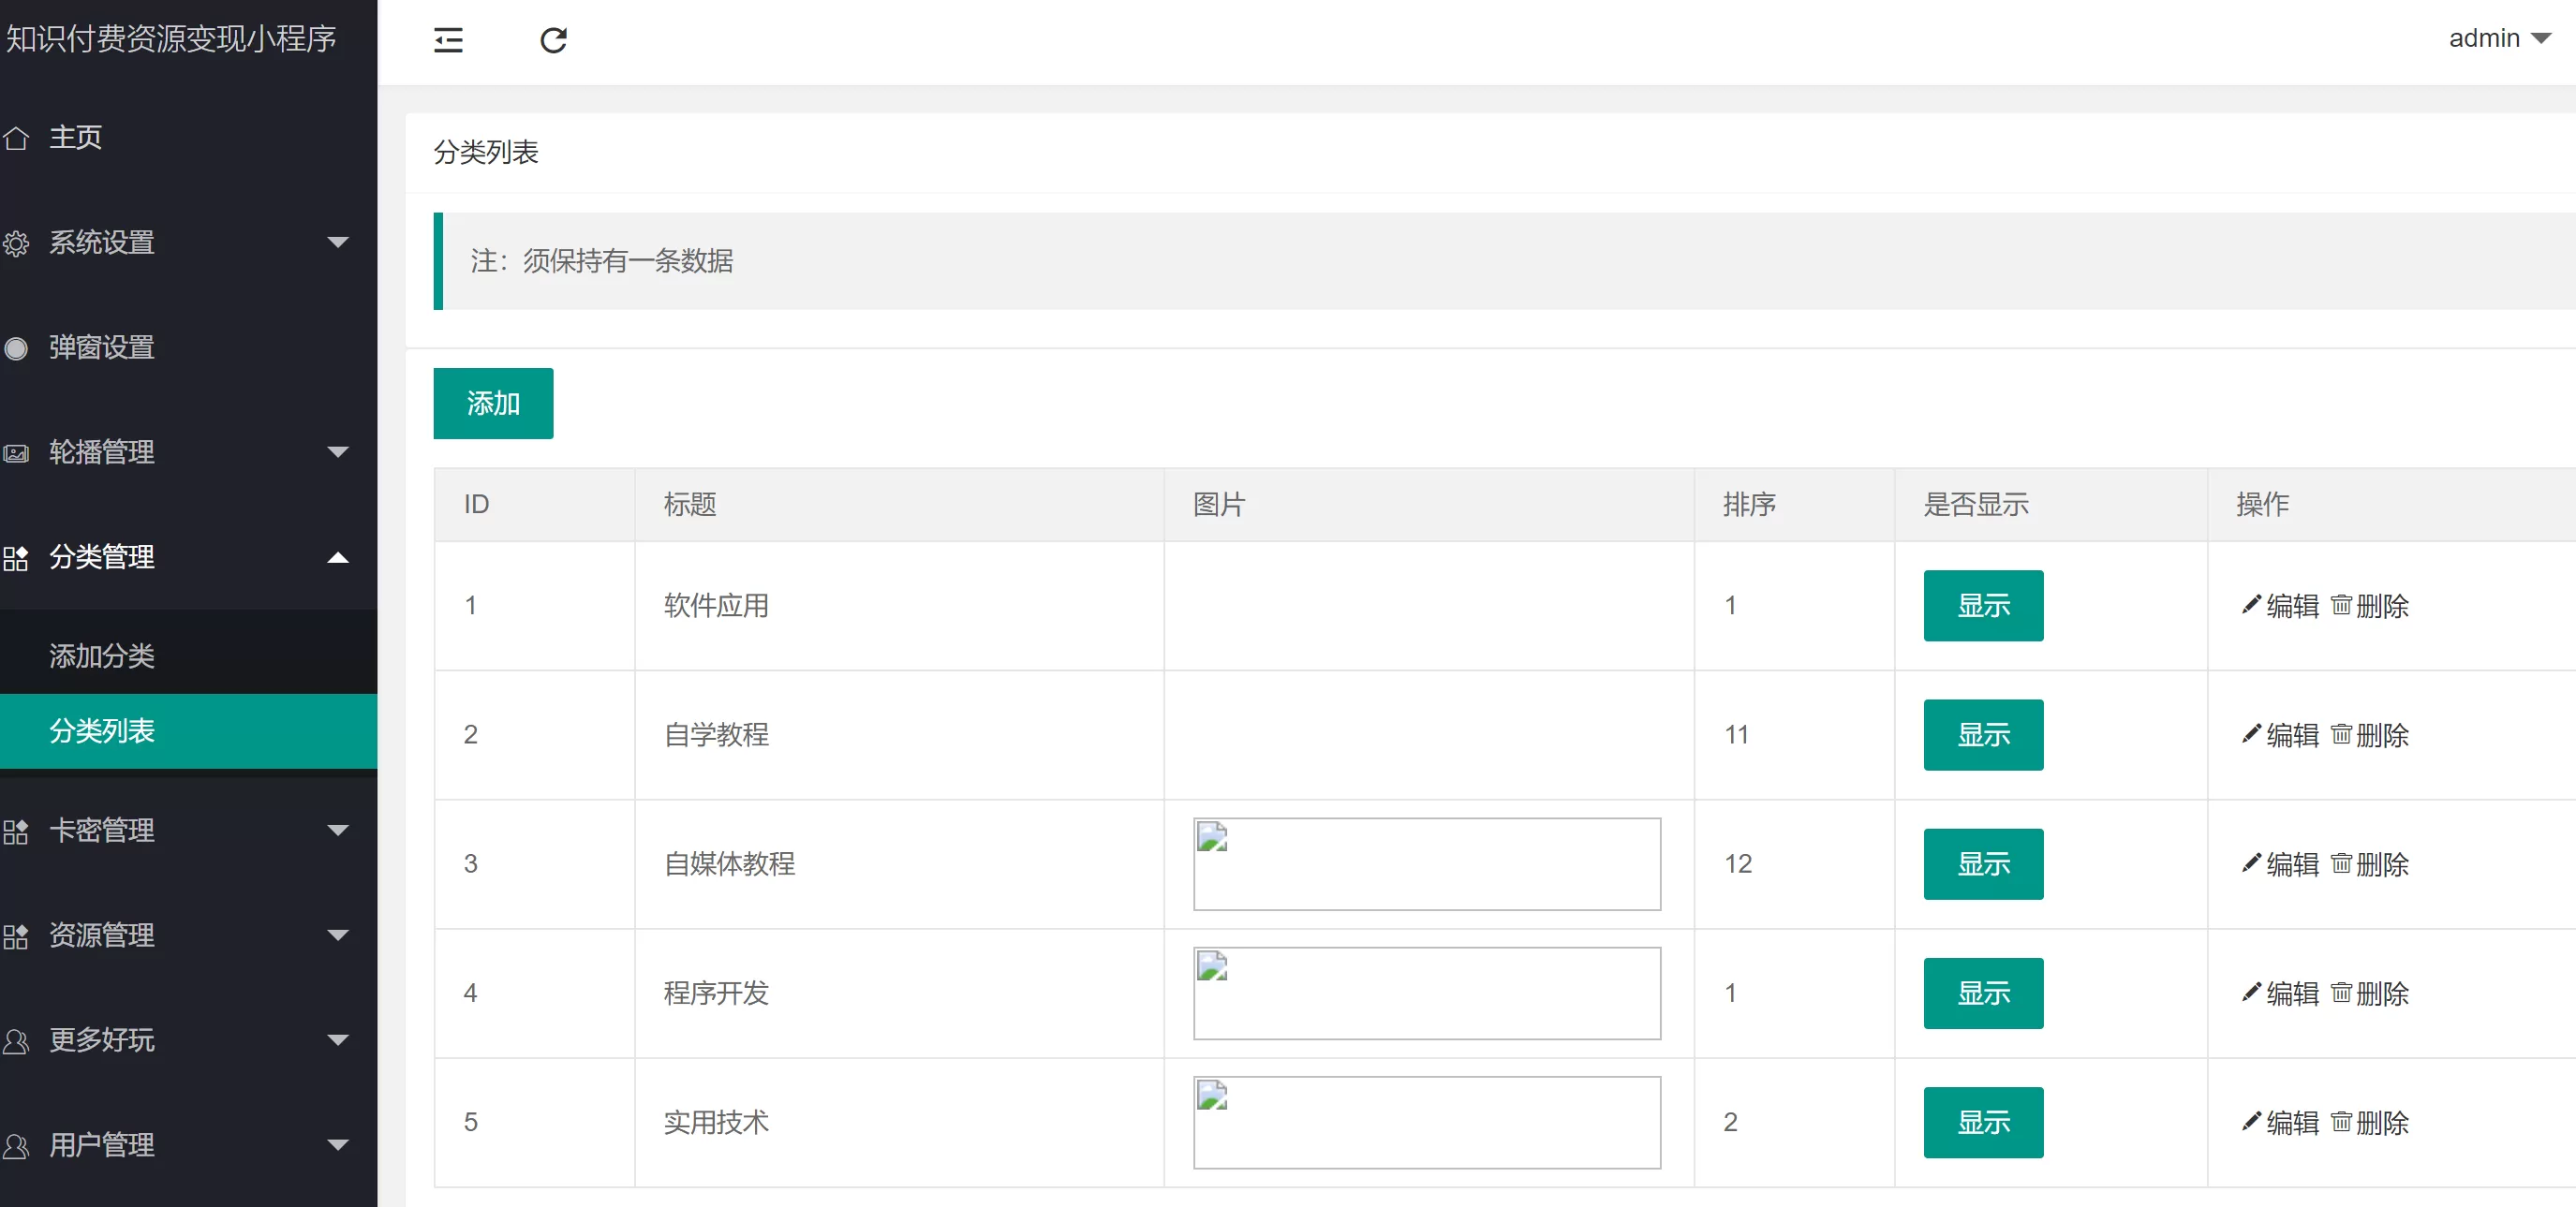The width and height of the screenshot is (2576, 1207).
Task: Open the 添加分类 submenu item
Action: pyautogui.click(x=102, y=656)
